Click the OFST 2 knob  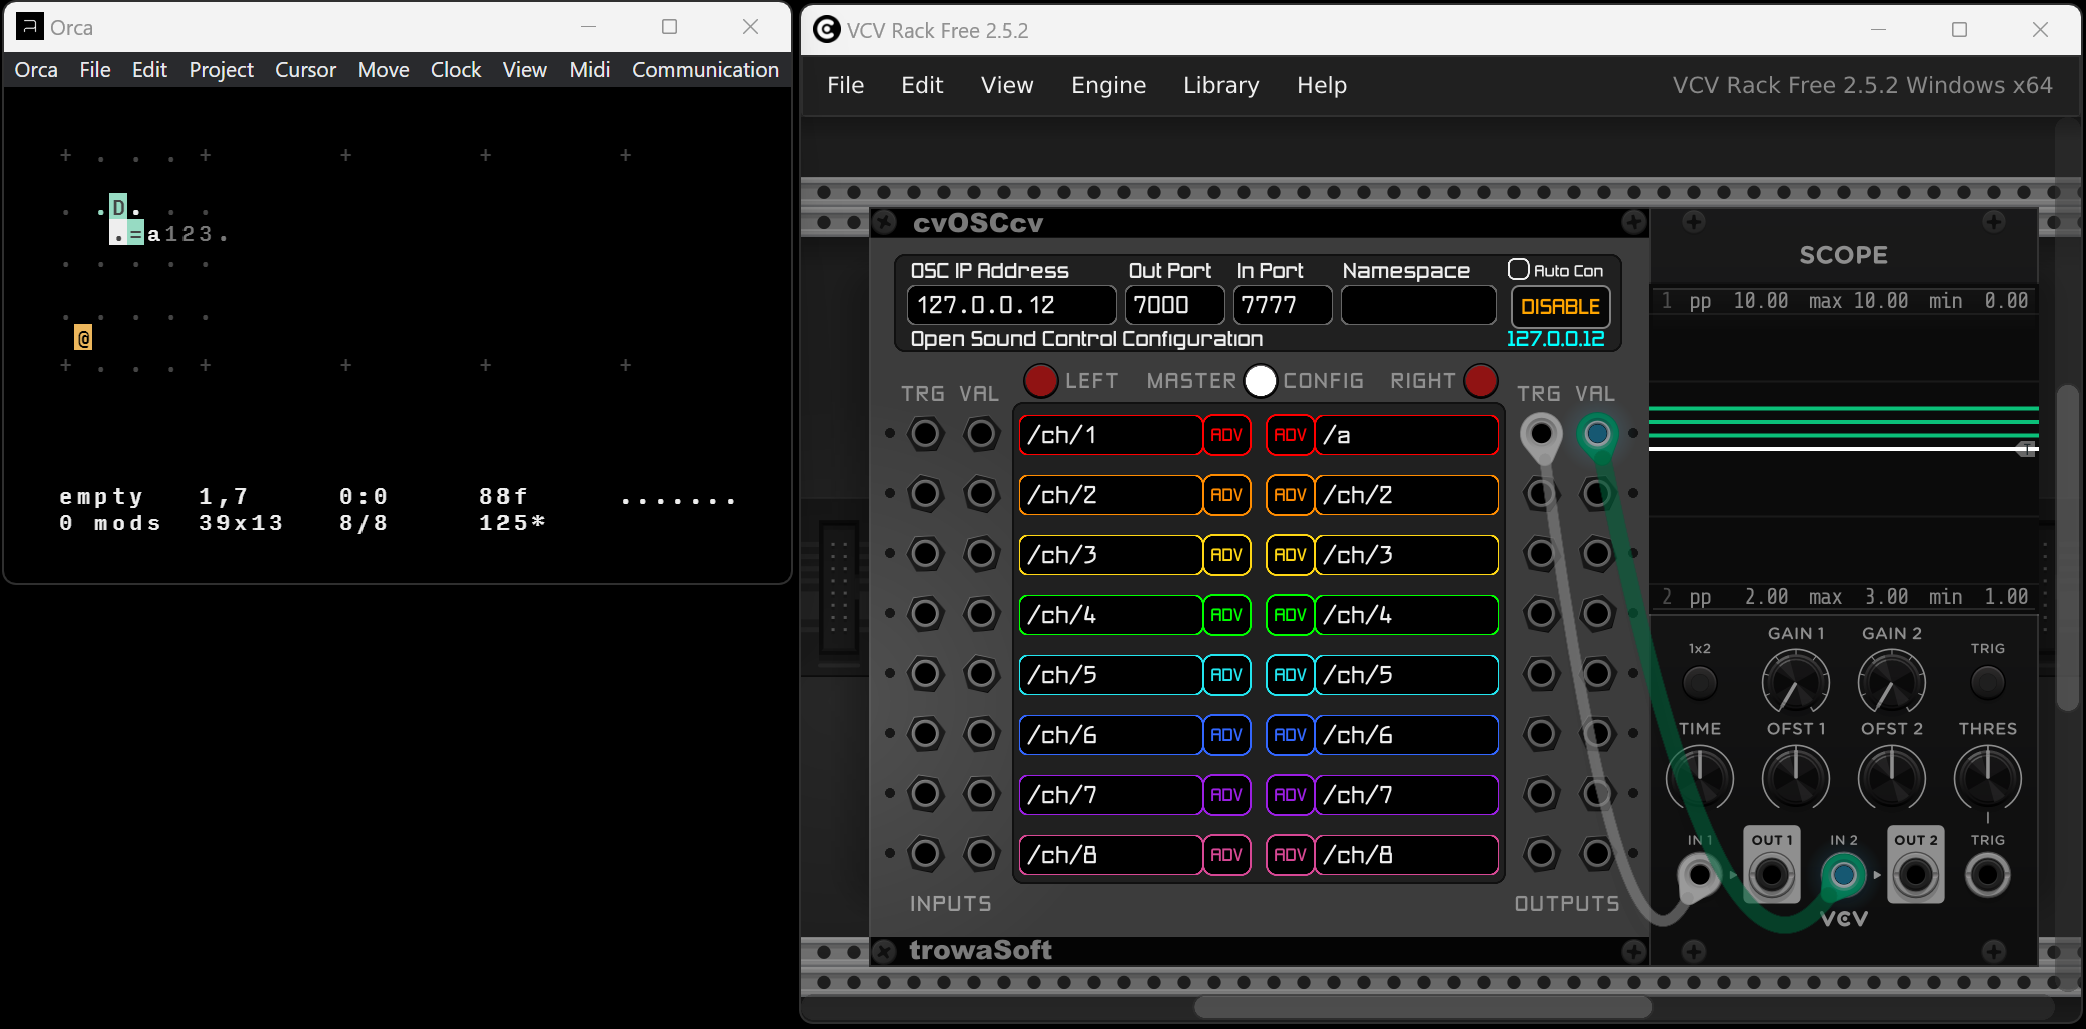coord(1891,778)
